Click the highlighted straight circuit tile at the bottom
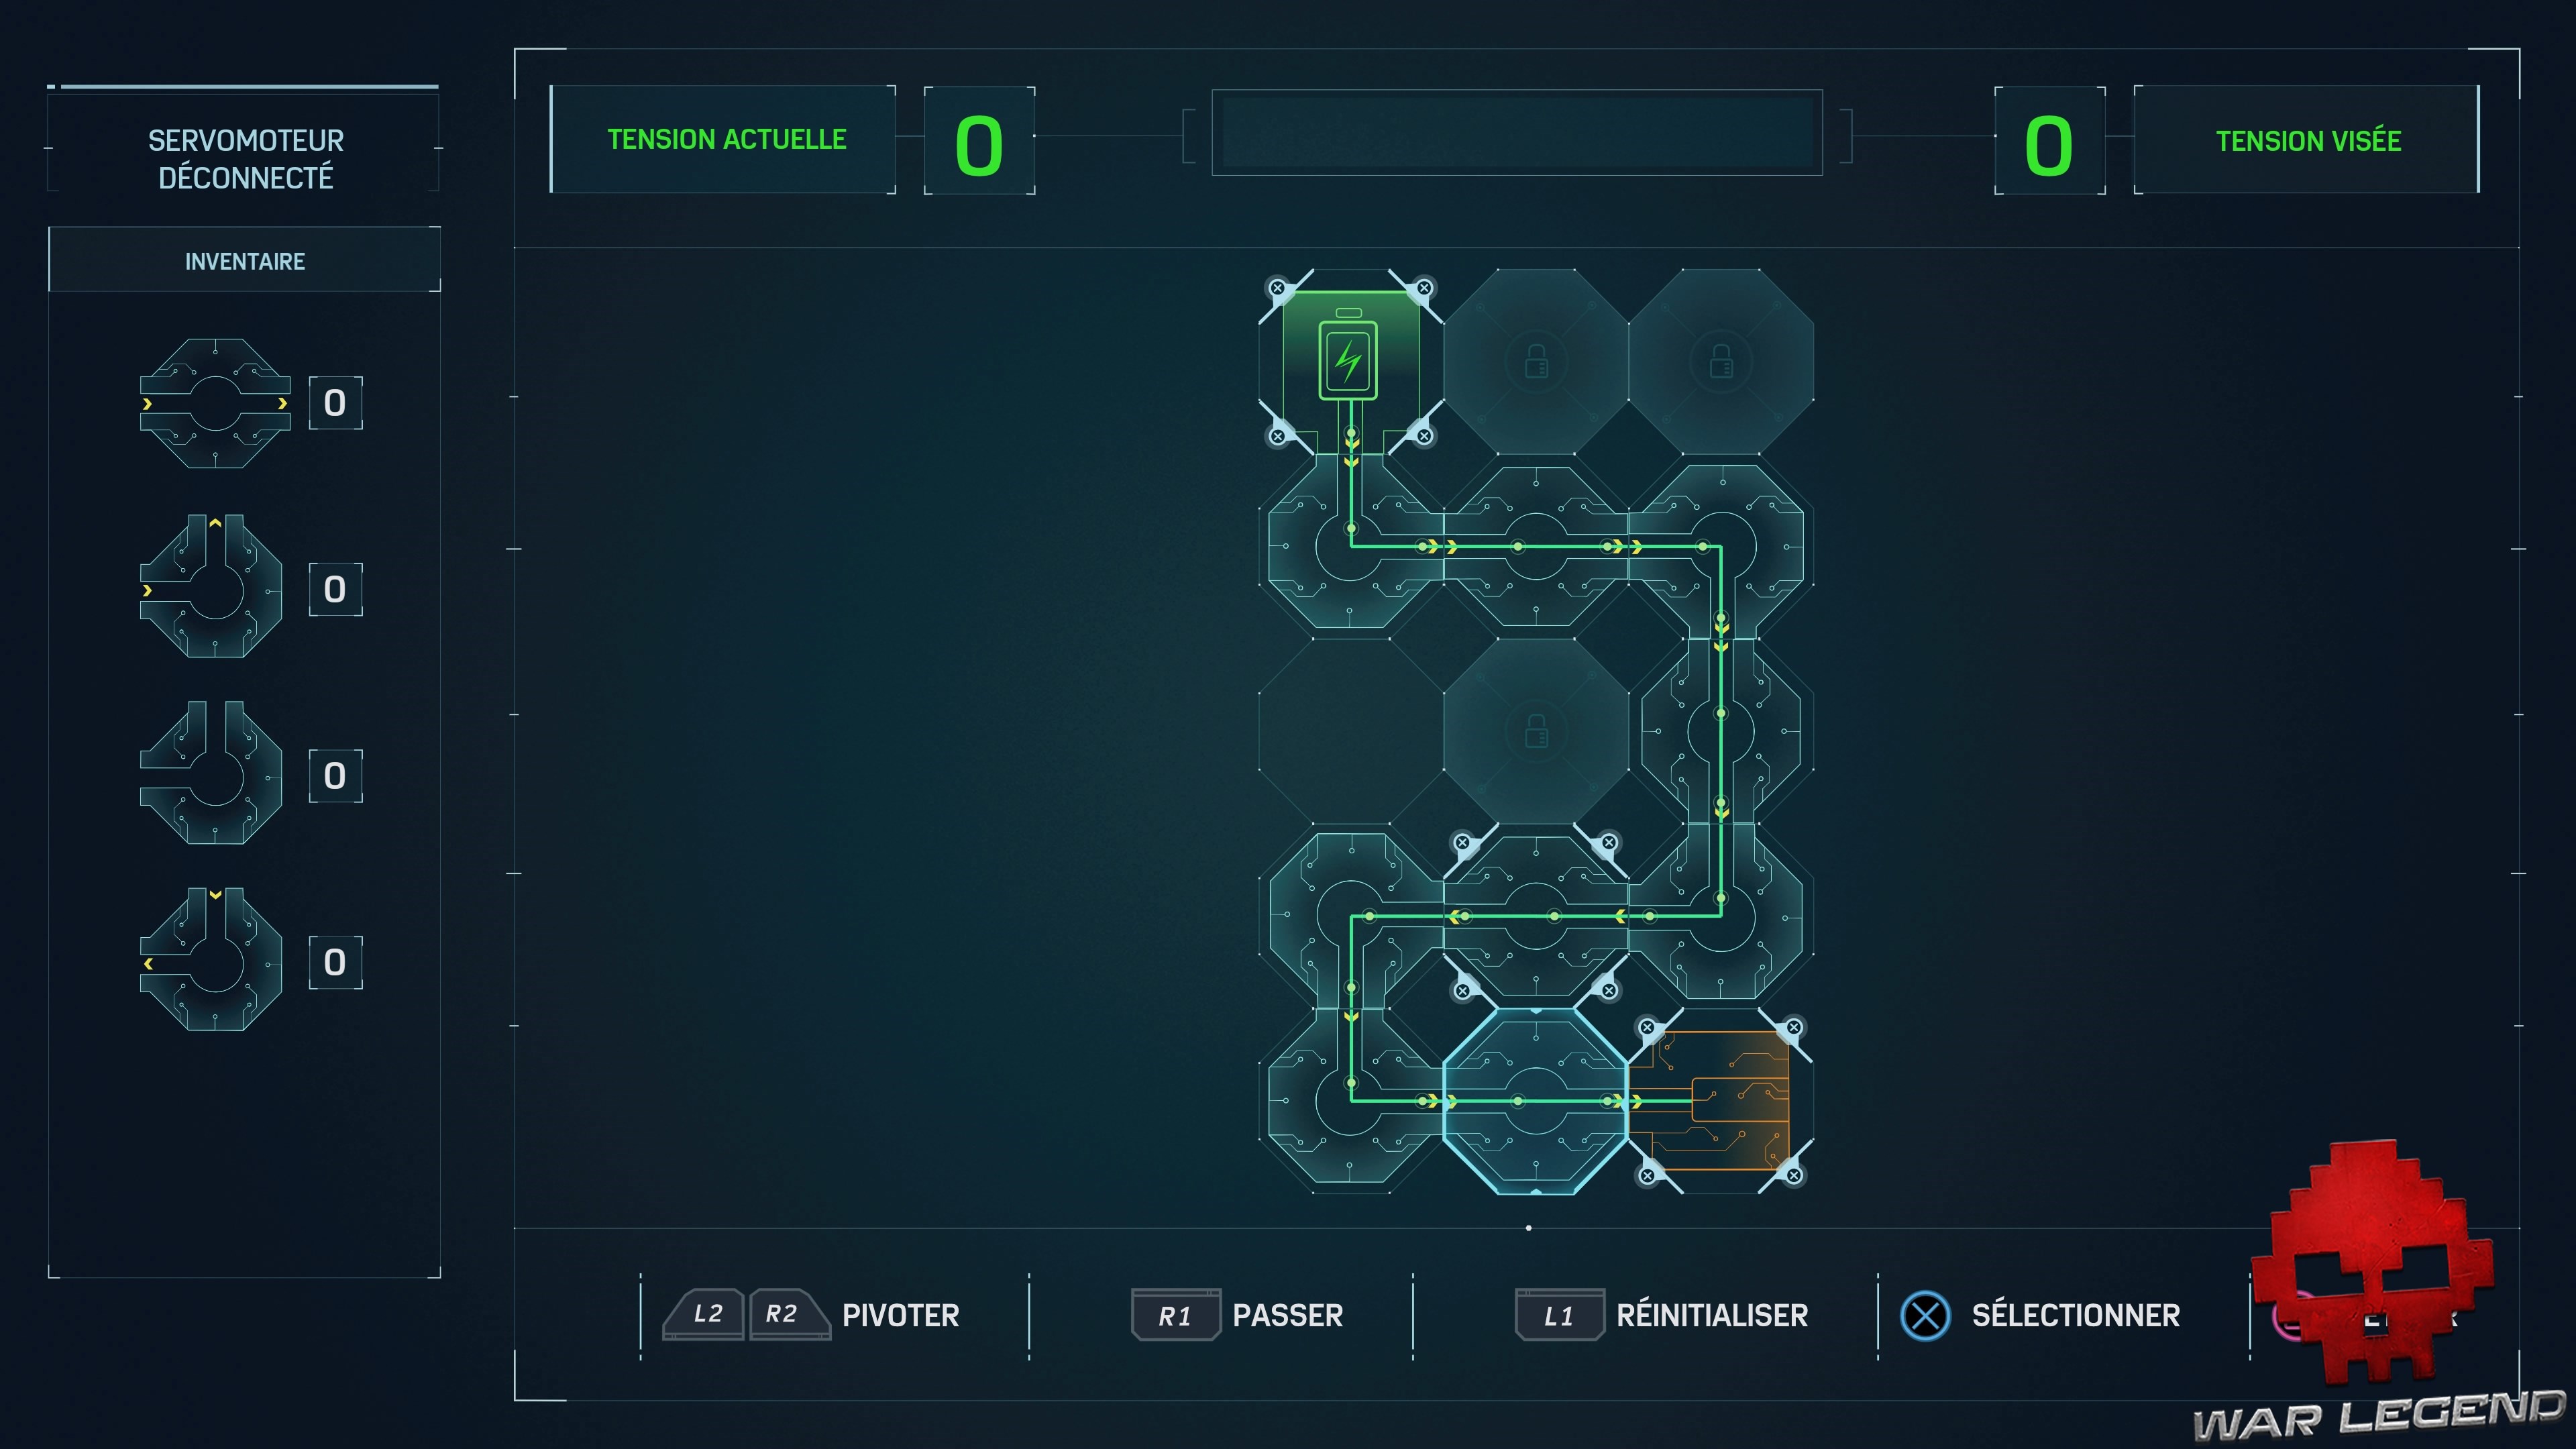This screenshot has width=2576, height=1449. 1536,1101
